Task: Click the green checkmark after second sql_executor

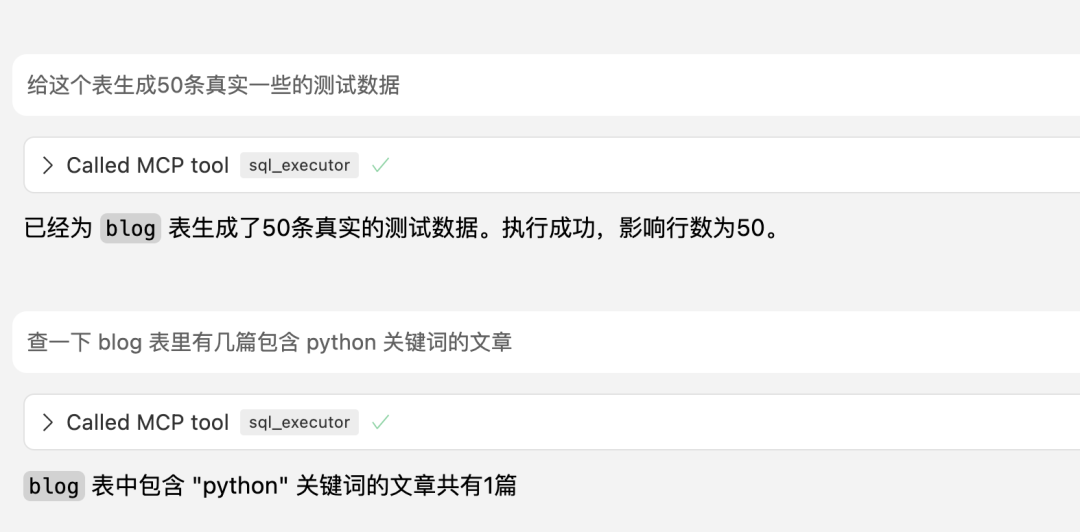Action: (380, 423)
